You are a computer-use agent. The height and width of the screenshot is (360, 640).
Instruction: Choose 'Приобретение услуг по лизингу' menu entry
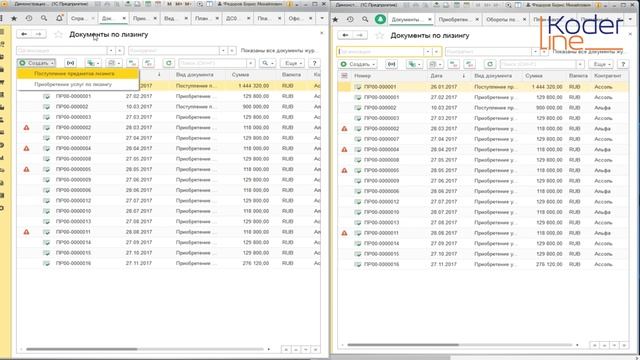78,84
